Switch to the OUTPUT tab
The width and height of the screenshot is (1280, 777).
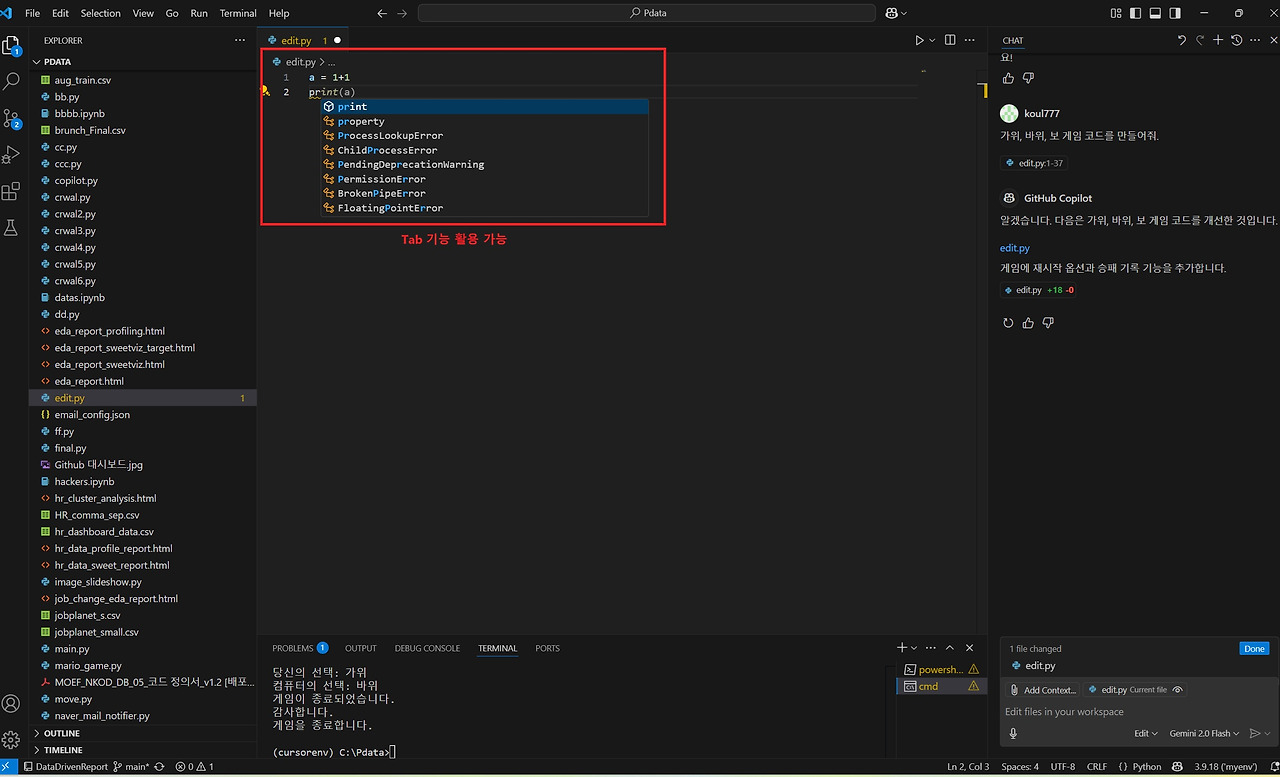coord(360,648)
